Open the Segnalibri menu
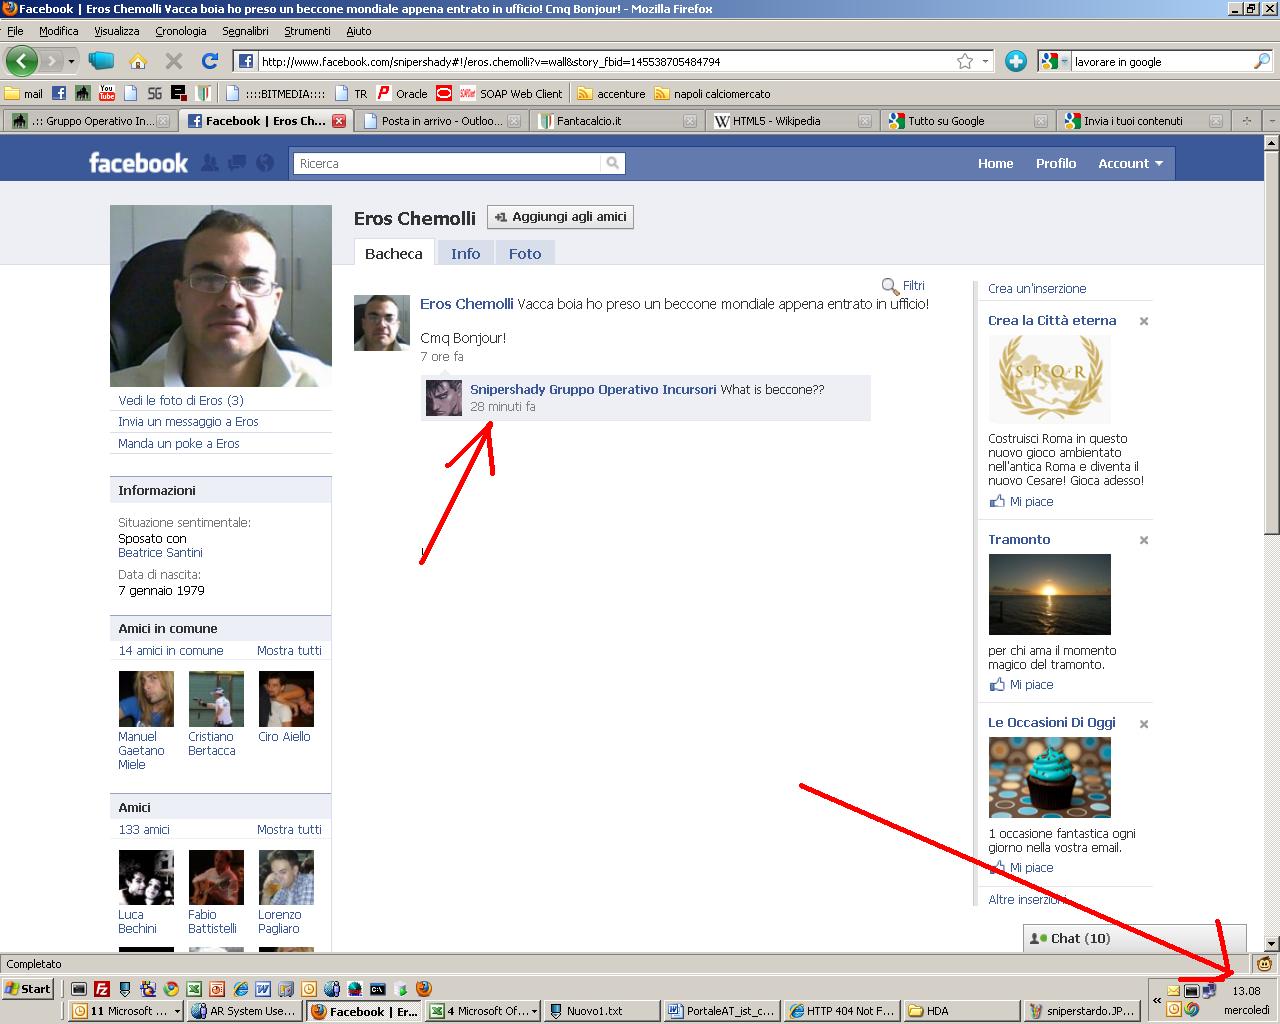 click(x=245, y=31)
